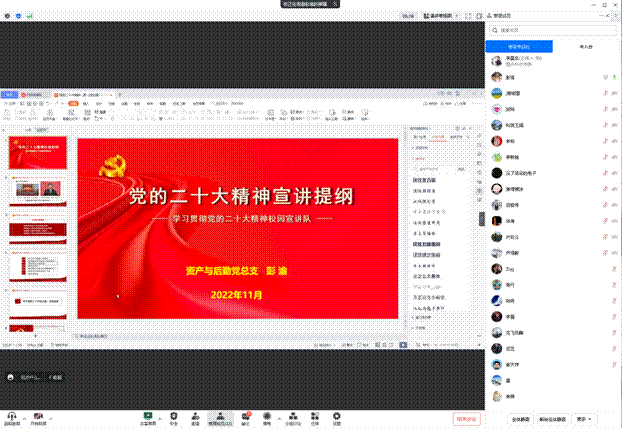Open the Apps icon in meeting toolbar

(x=315, y=418)
